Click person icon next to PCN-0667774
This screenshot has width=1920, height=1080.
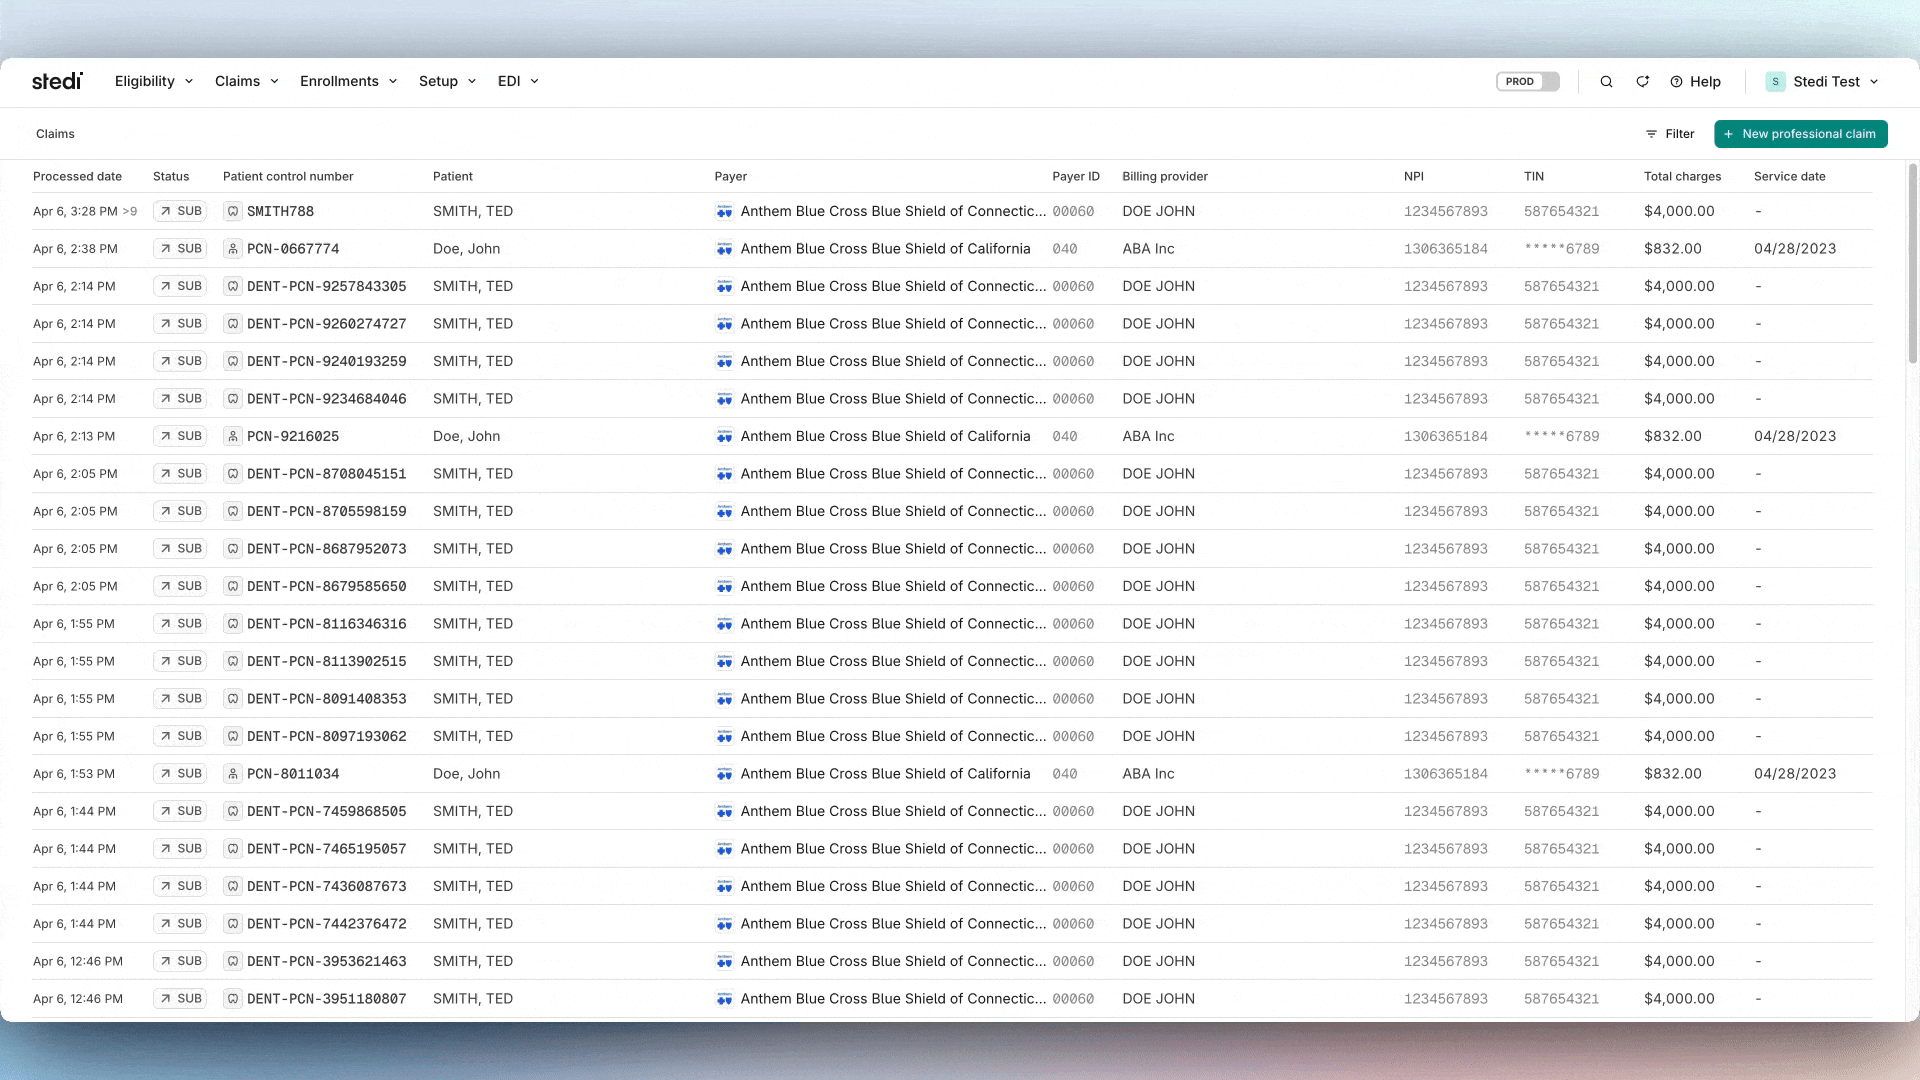[232, 249]
